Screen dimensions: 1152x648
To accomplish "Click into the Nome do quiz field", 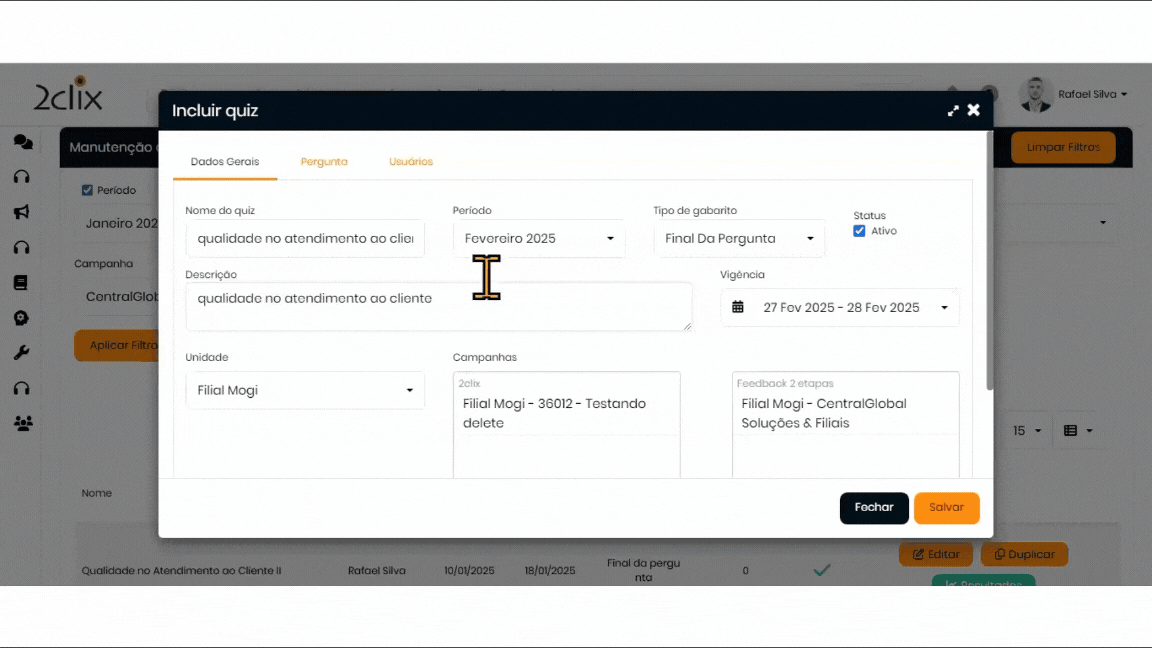I will coord(305,239).
